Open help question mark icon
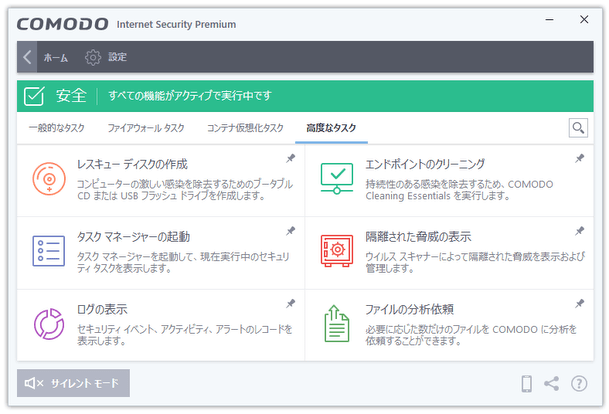This screenshot has height=414, width=609. [579, 384]
